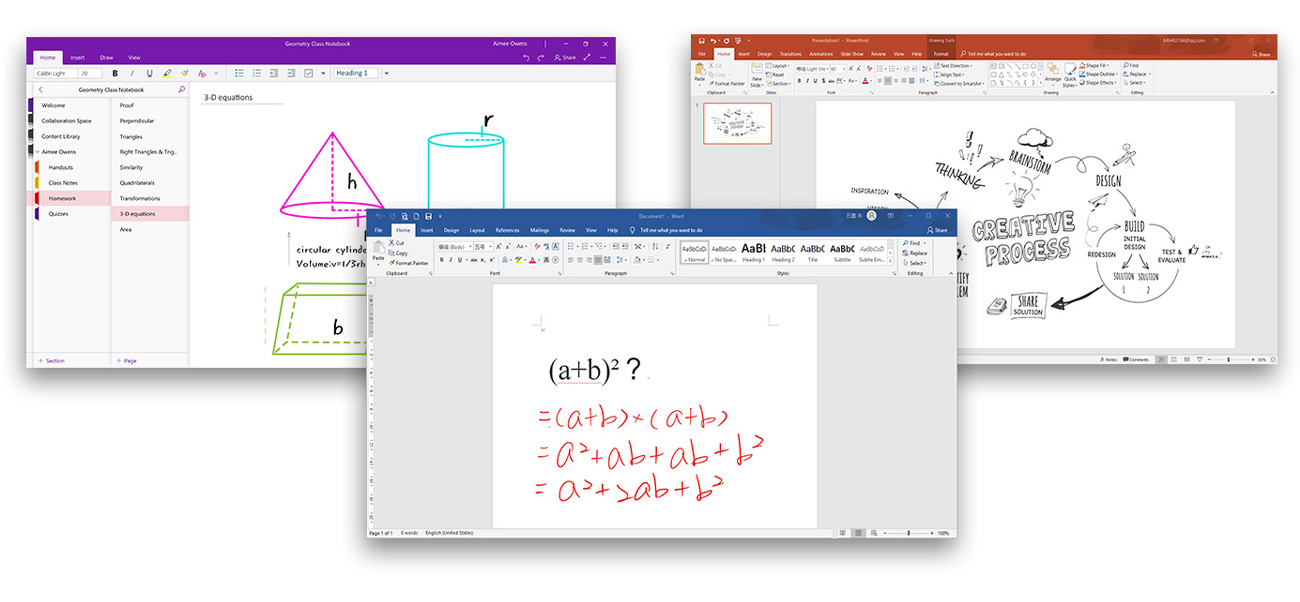The image size is (1300, 602).
Task: Open the References tab in Word
Action: 507,230
